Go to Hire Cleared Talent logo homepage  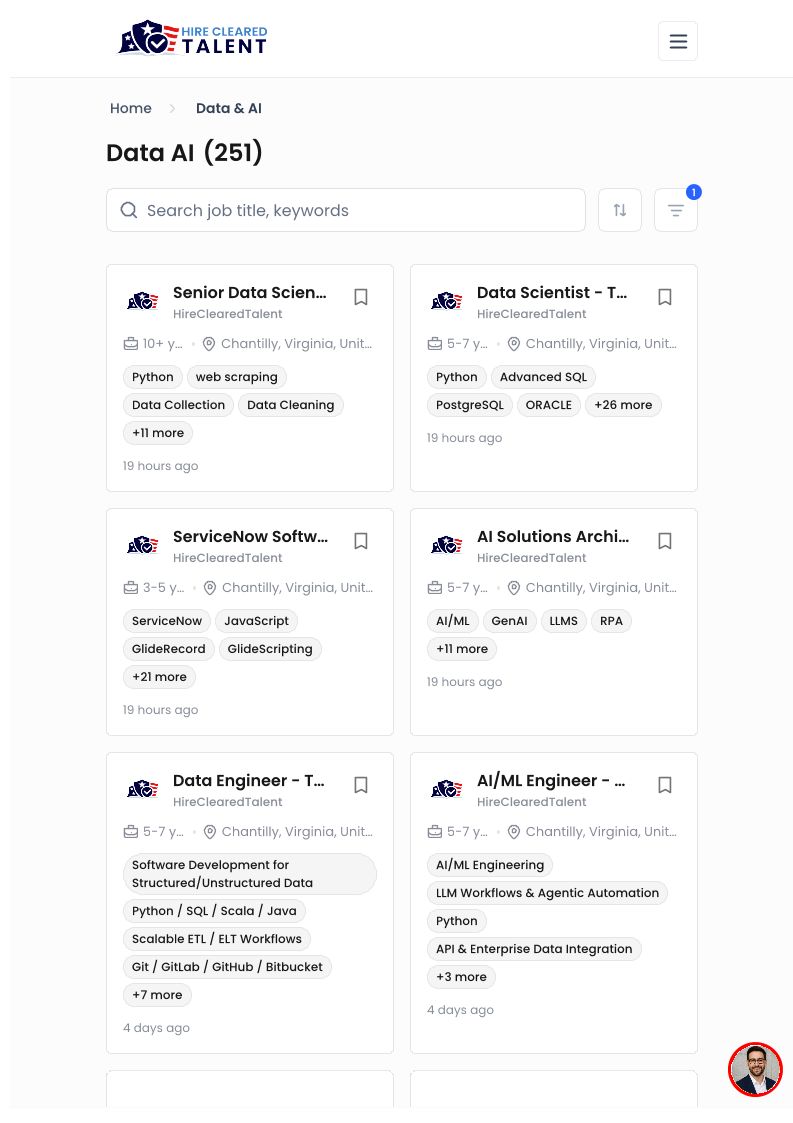(x=193, y=38)
